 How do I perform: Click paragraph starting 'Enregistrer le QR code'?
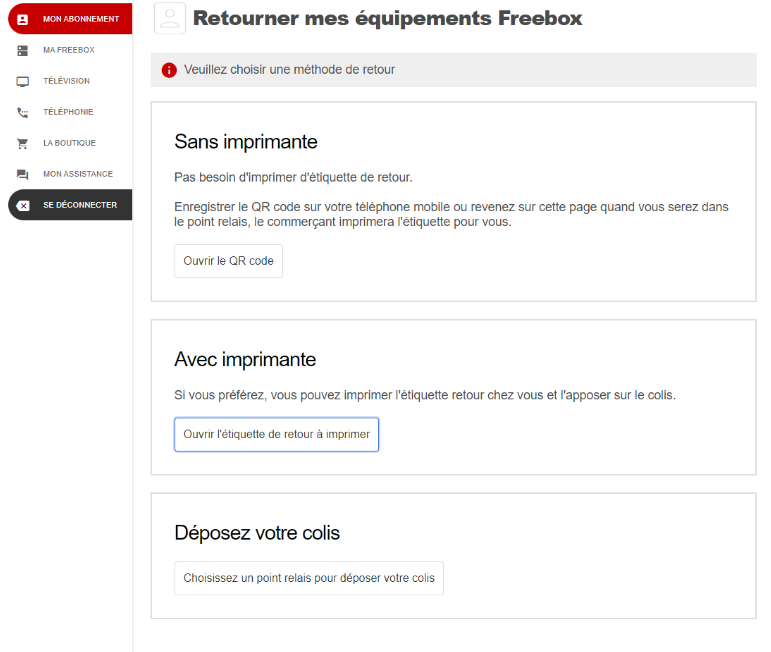click(451, 214)
